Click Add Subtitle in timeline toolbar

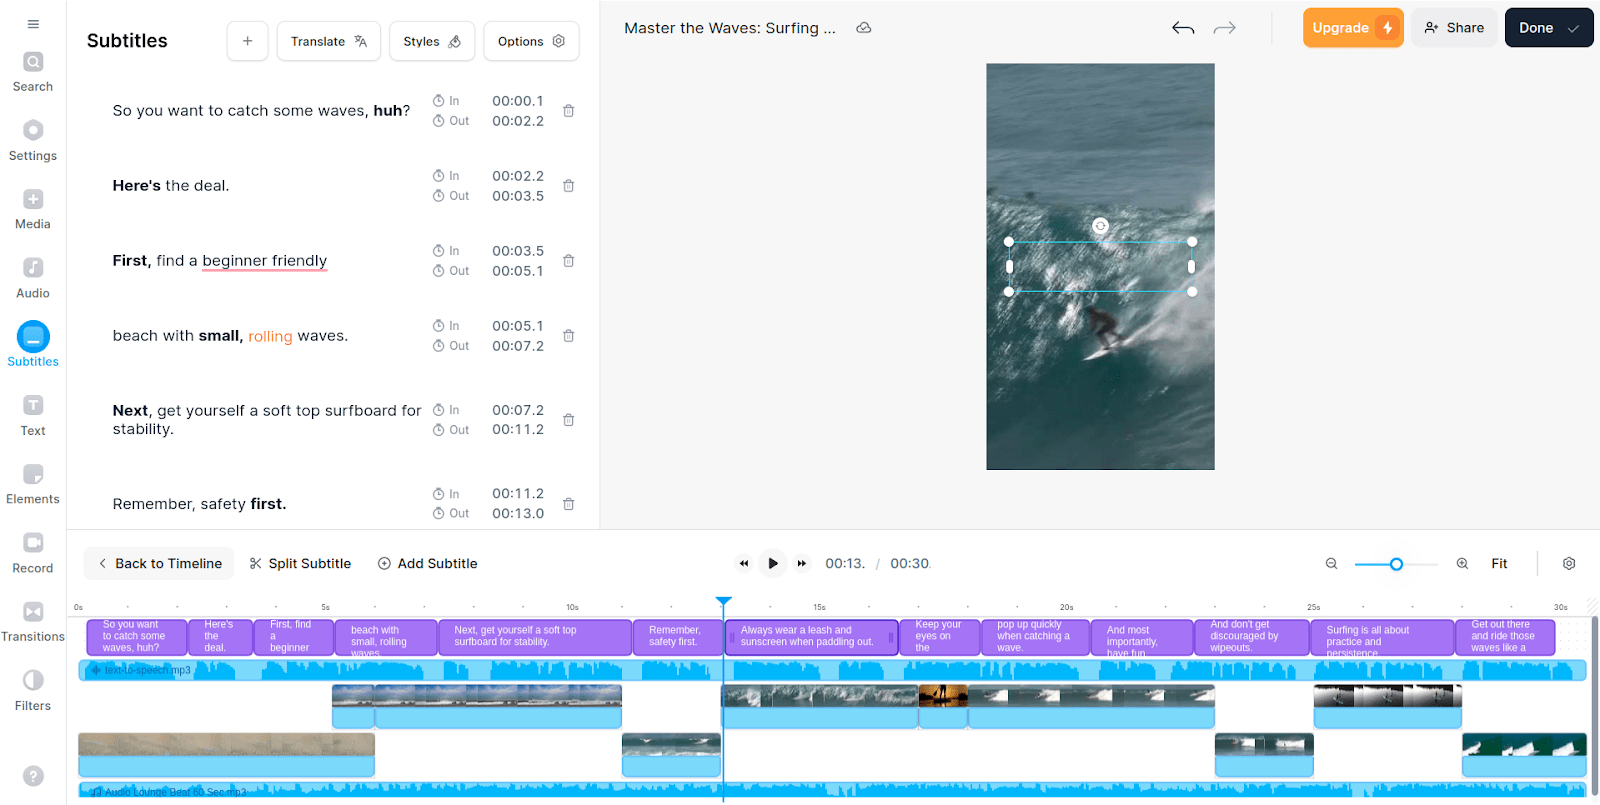pyautogui.click(x=427, y=564)
